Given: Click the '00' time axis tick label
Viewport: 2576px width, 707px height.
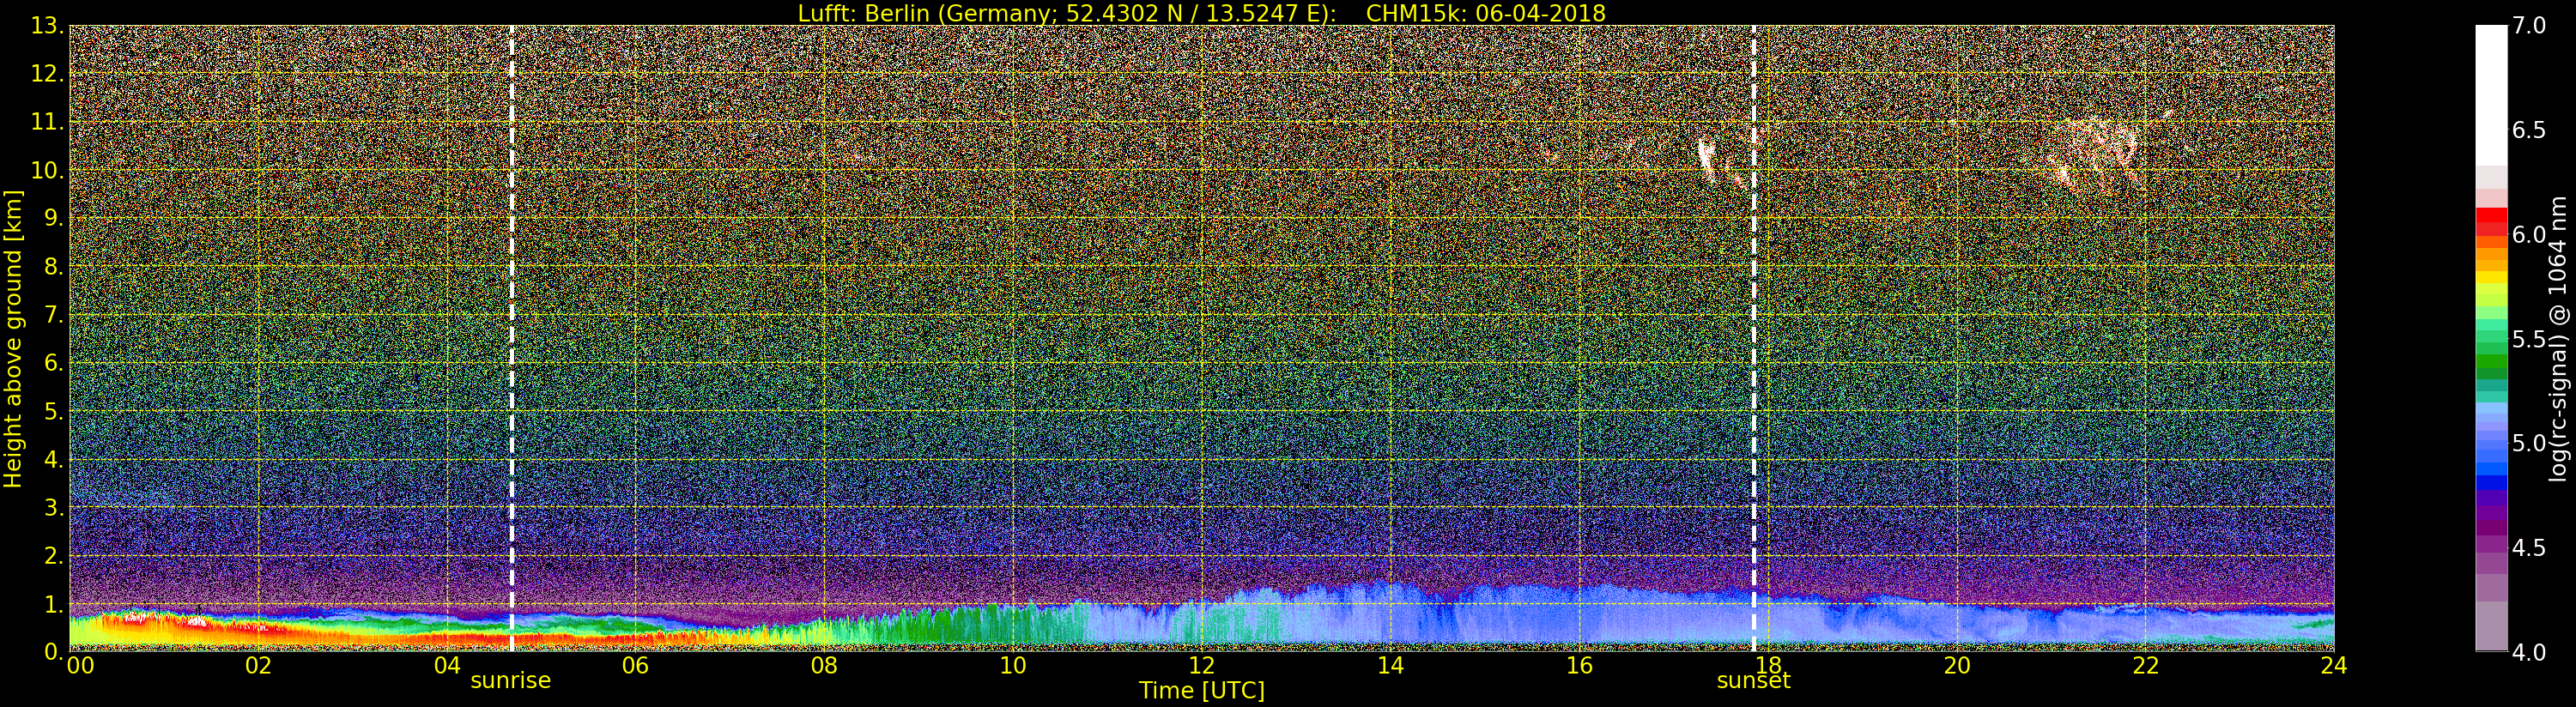Looking at the screenshot, I should (x=81, y=666).
